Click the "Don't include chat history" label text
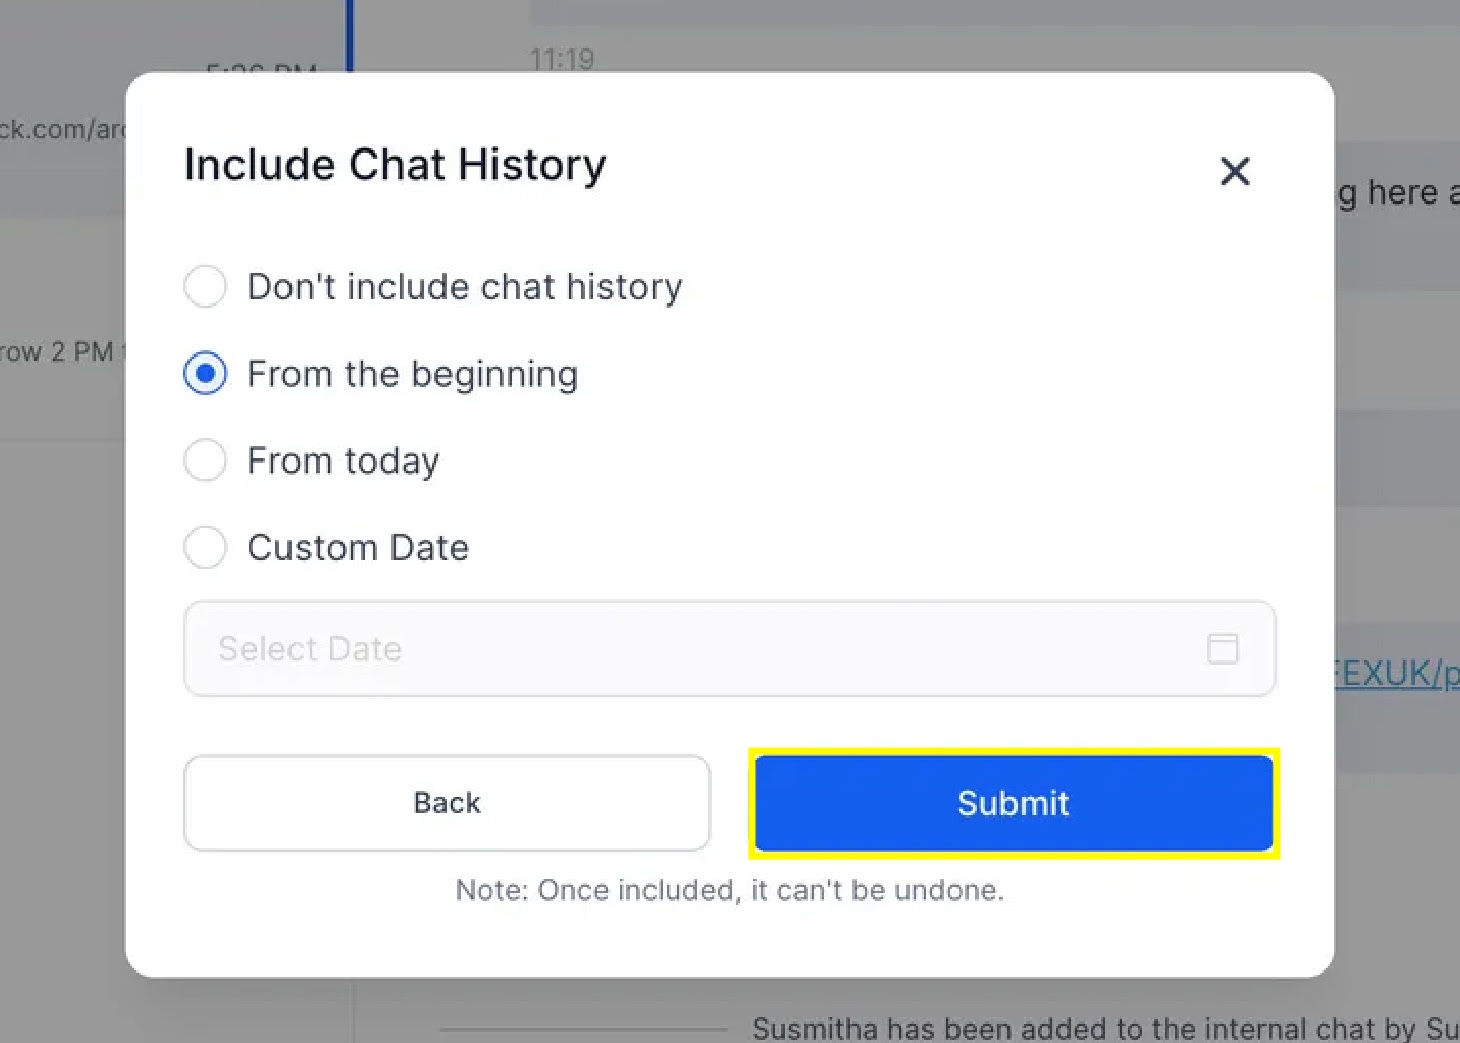 [x=464, y=287]
